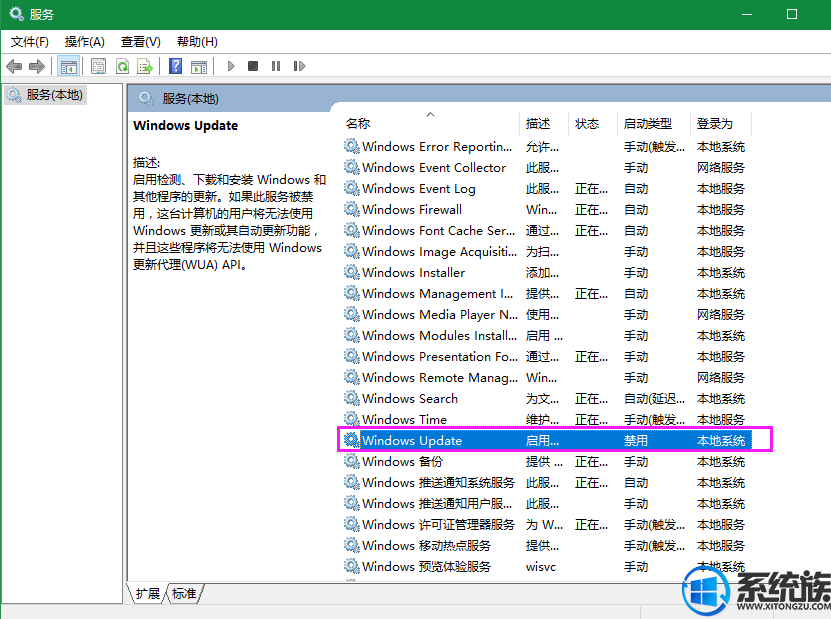
Task: Click the Export List toolbar icon
Action: click(x=145, y=66)
